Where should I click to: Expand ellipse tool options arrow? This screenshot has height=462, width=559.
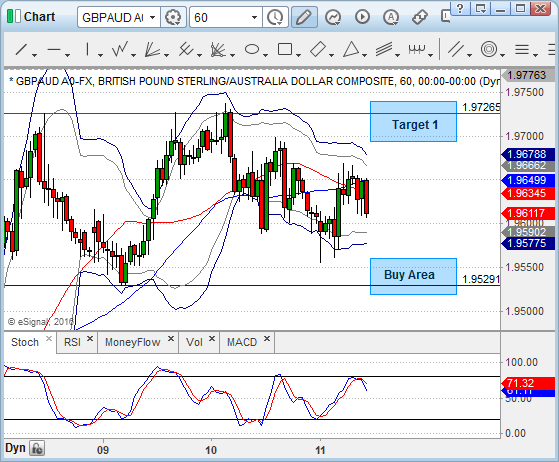[265, 55]
